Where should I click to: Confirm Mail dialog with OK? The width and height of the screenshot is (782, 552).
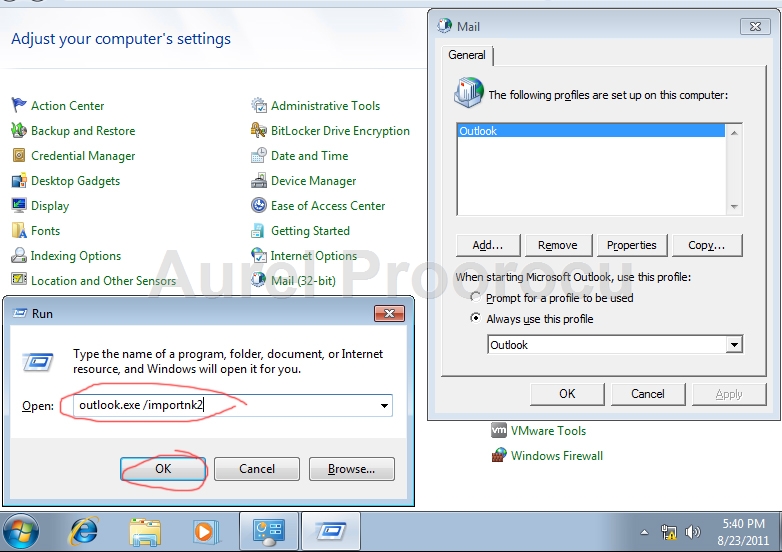point(567,394)
